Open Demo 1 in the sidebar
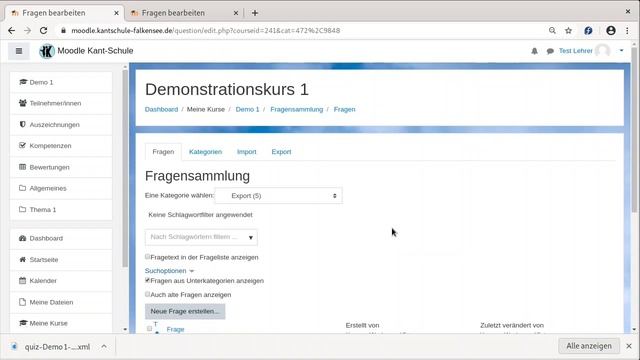 coord(61,82)
